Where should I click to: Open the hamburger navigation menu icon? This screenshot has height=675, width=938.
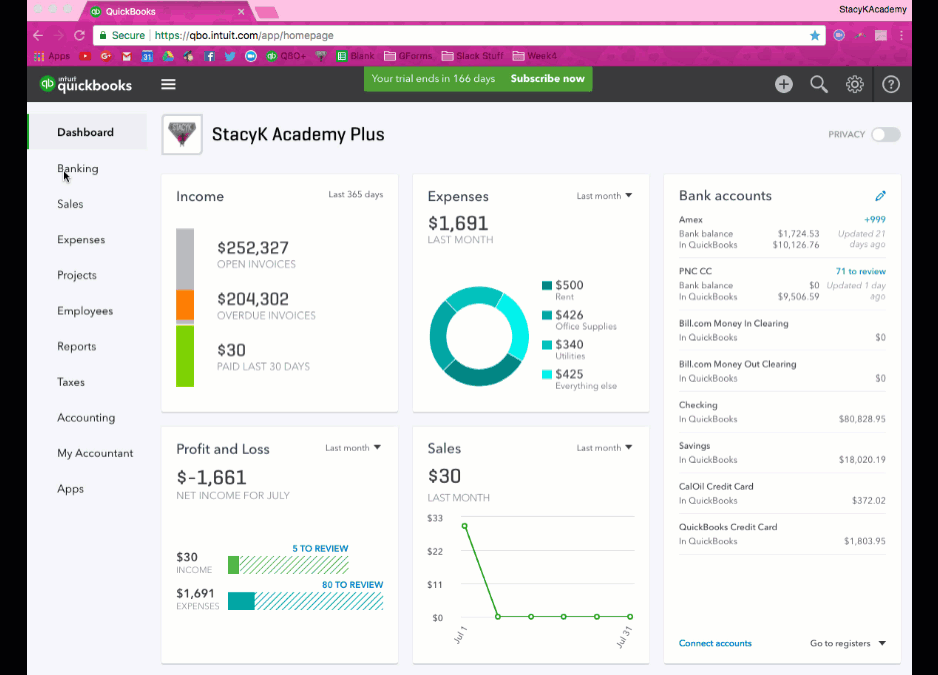pos(168,85)
